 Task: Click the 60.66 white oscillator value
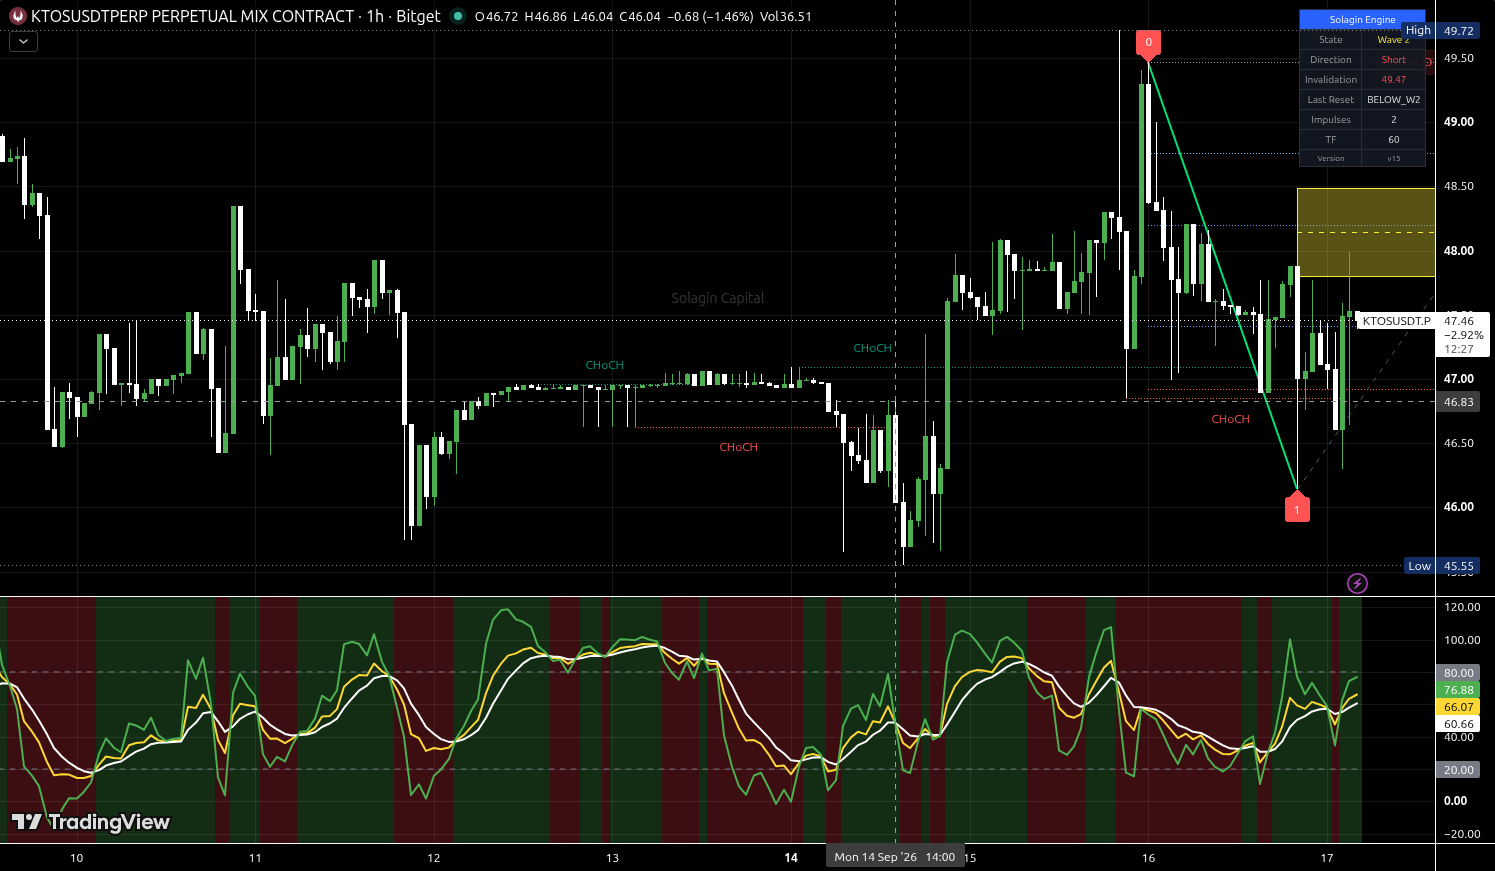(x=1458, y=724)
